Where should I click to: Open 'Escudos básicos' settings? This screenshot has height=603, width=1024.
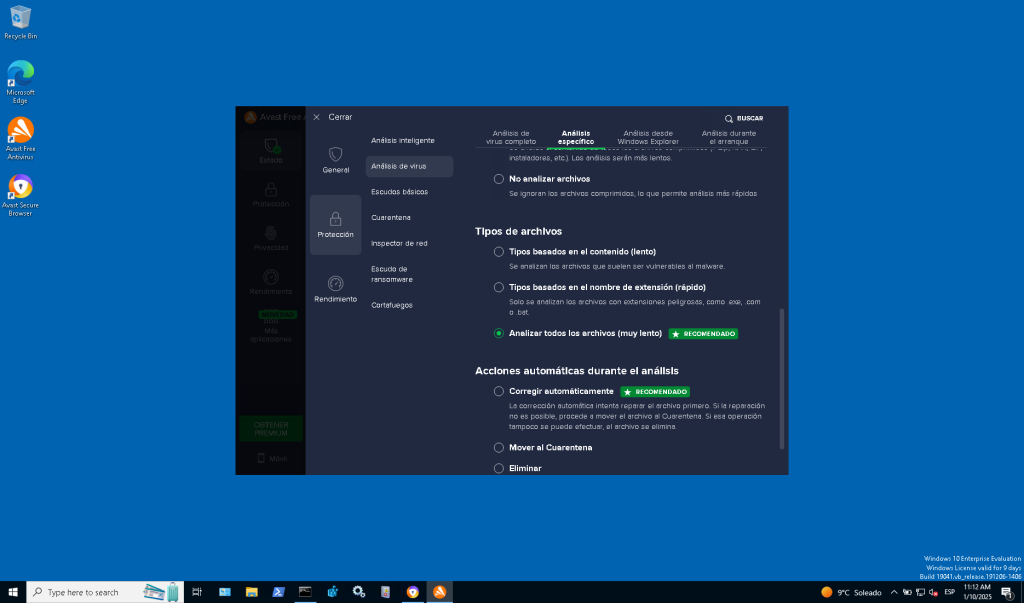(400, 192)
